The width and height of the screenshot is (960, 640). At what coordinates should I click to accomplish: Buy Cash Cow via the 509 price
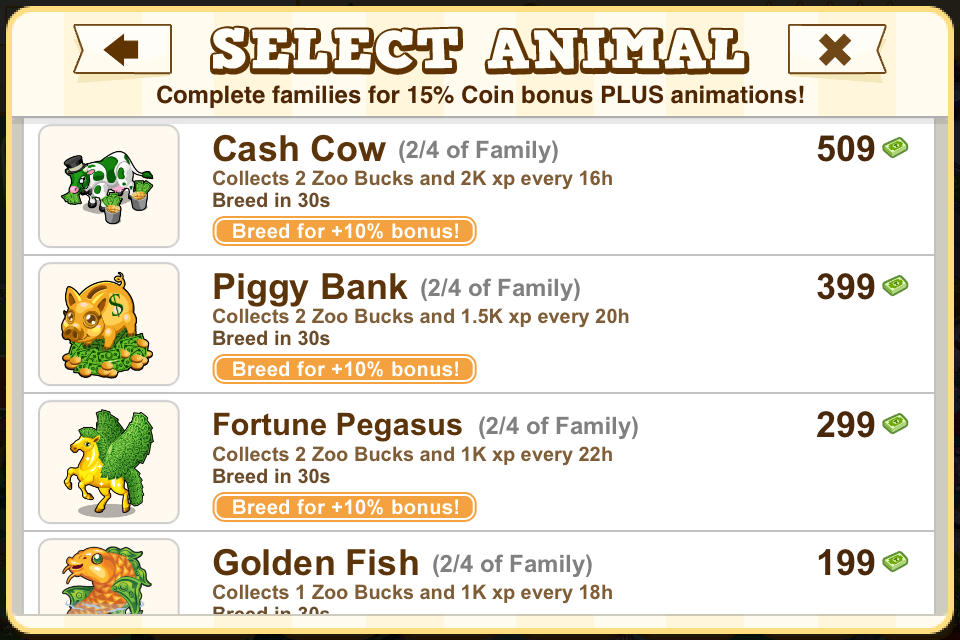(846, 149)
